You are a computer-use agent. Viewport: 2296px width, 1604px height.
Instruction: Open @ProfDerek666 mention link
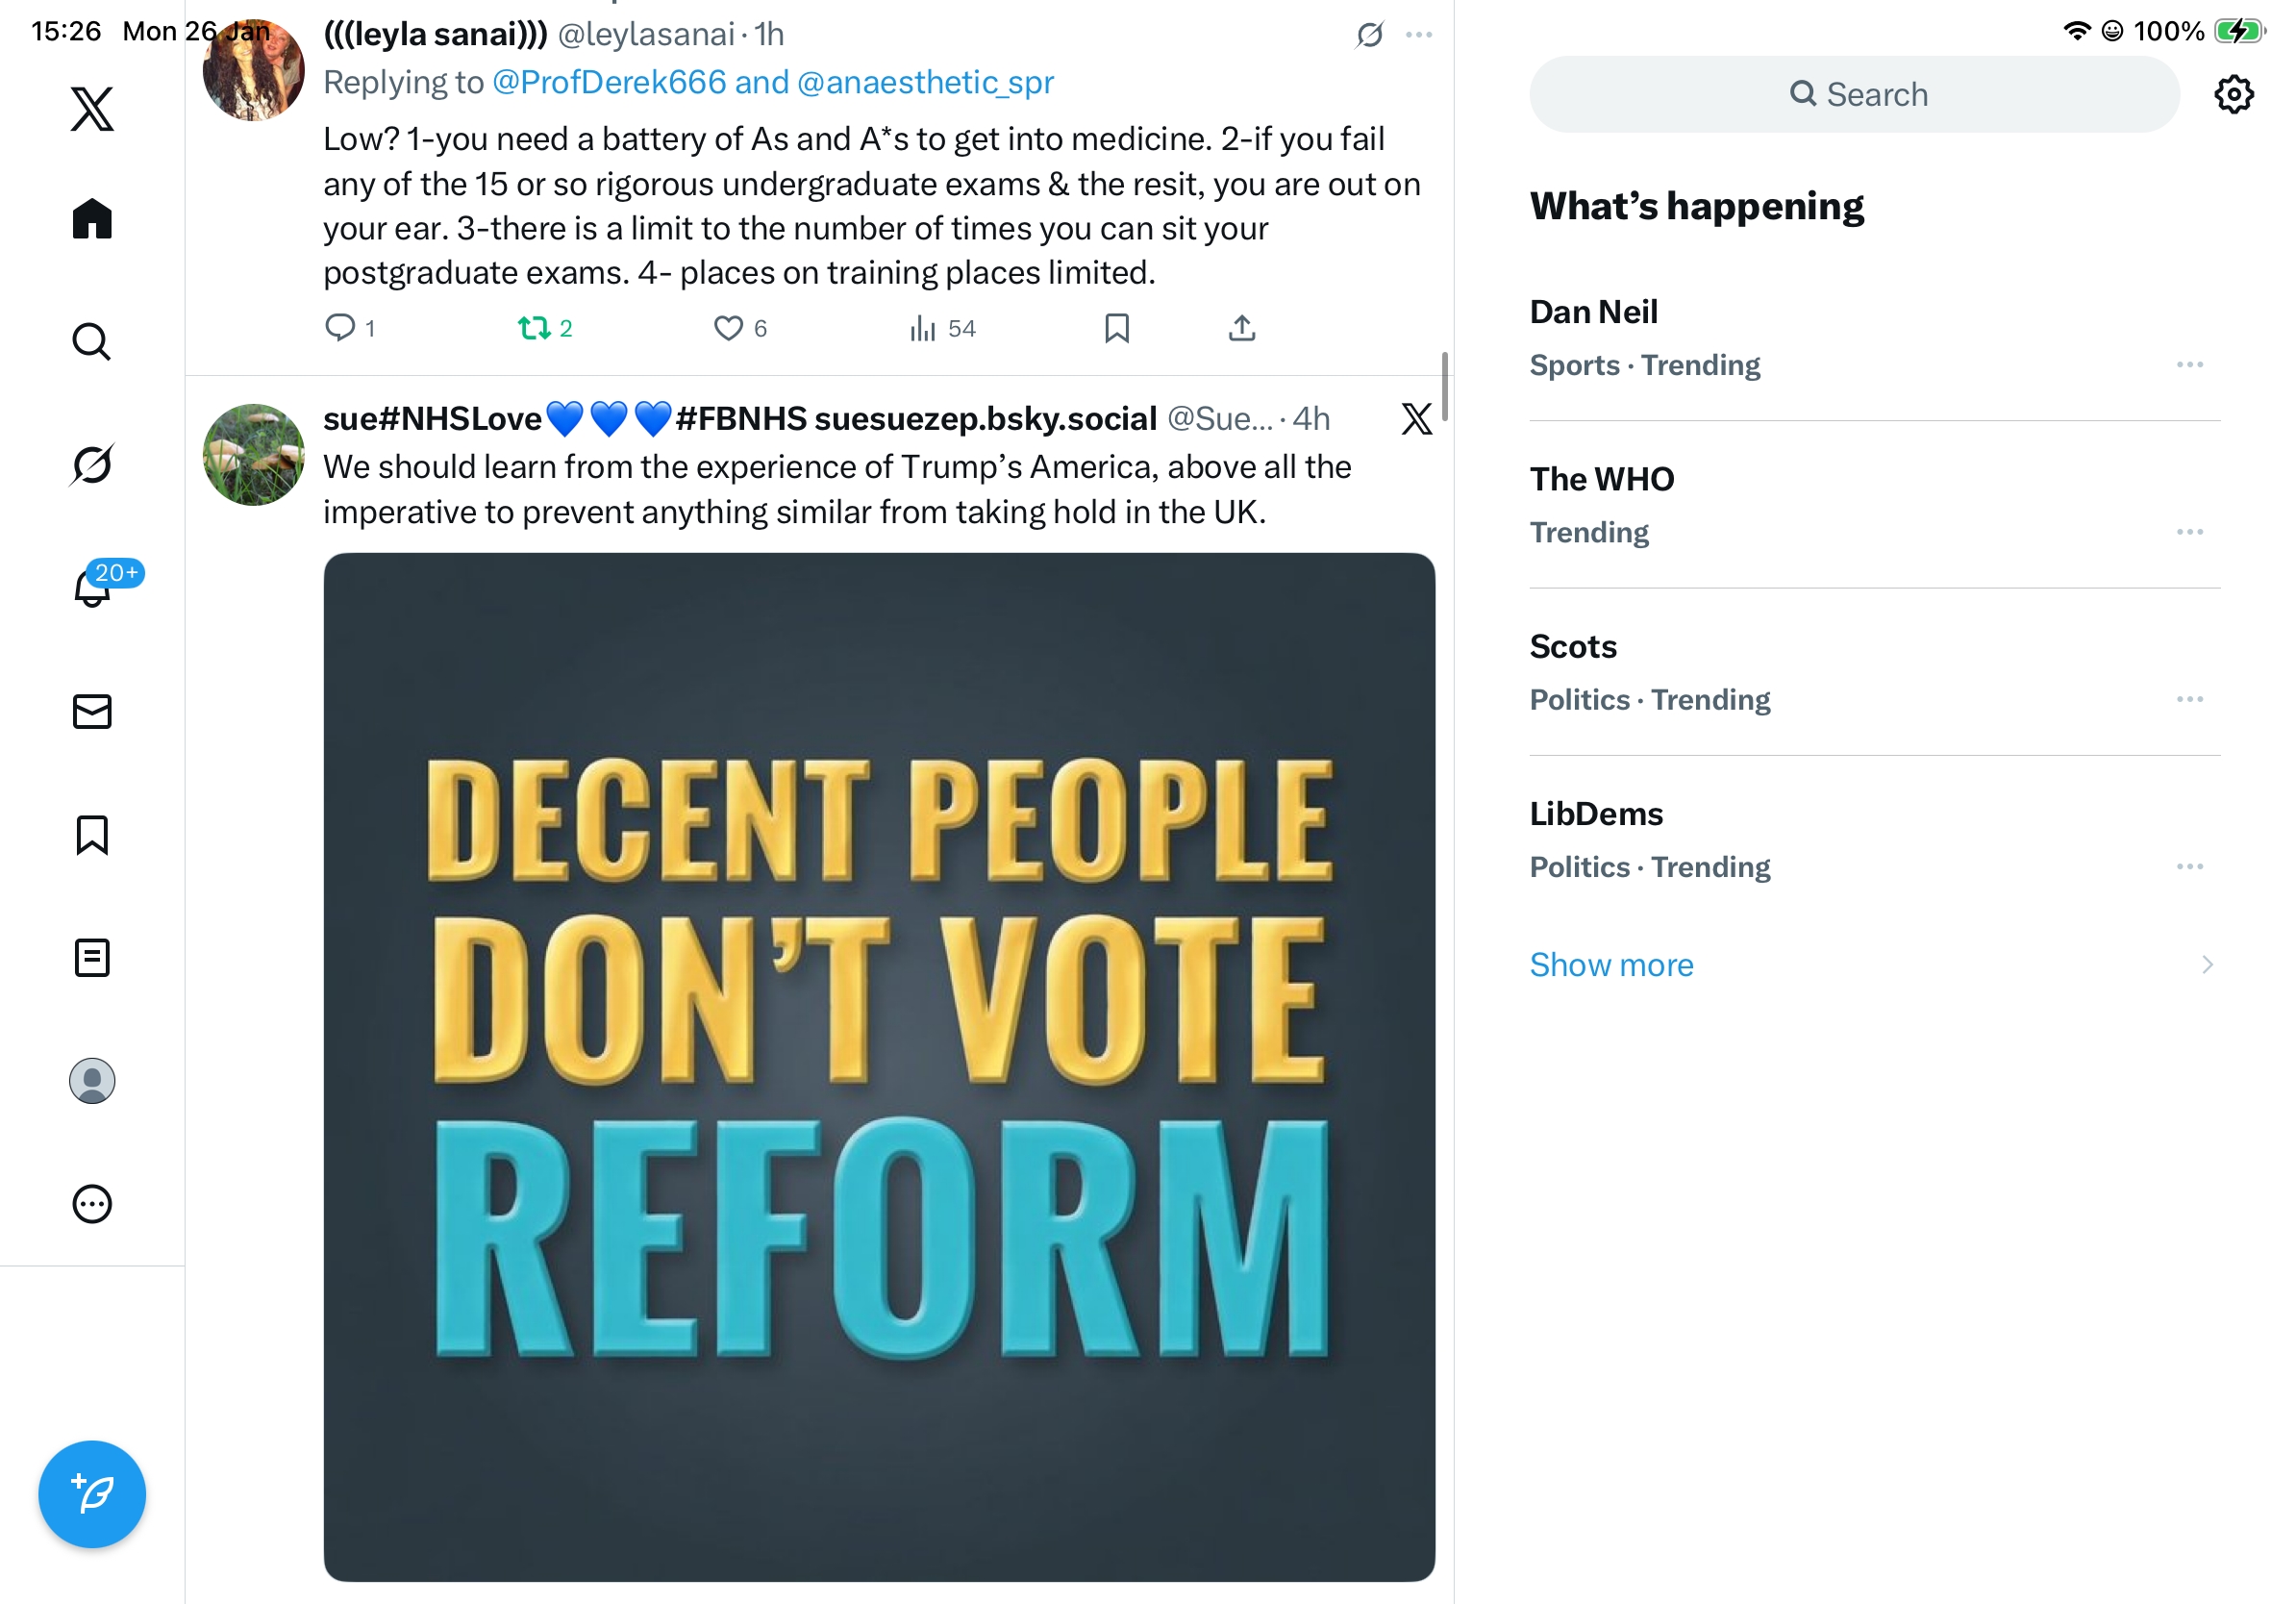coord(608,82)
